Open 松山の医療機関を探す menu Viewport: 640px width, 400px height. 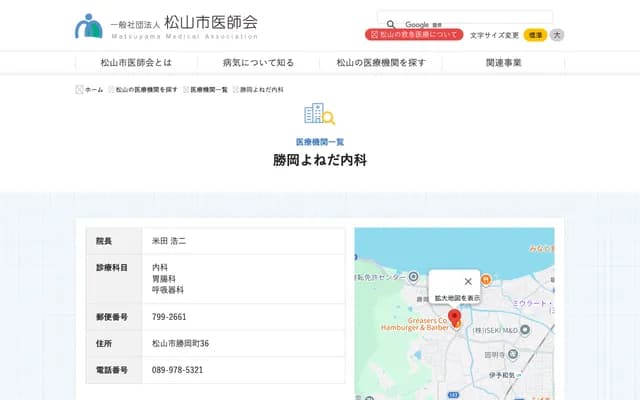tap(381, 62)
